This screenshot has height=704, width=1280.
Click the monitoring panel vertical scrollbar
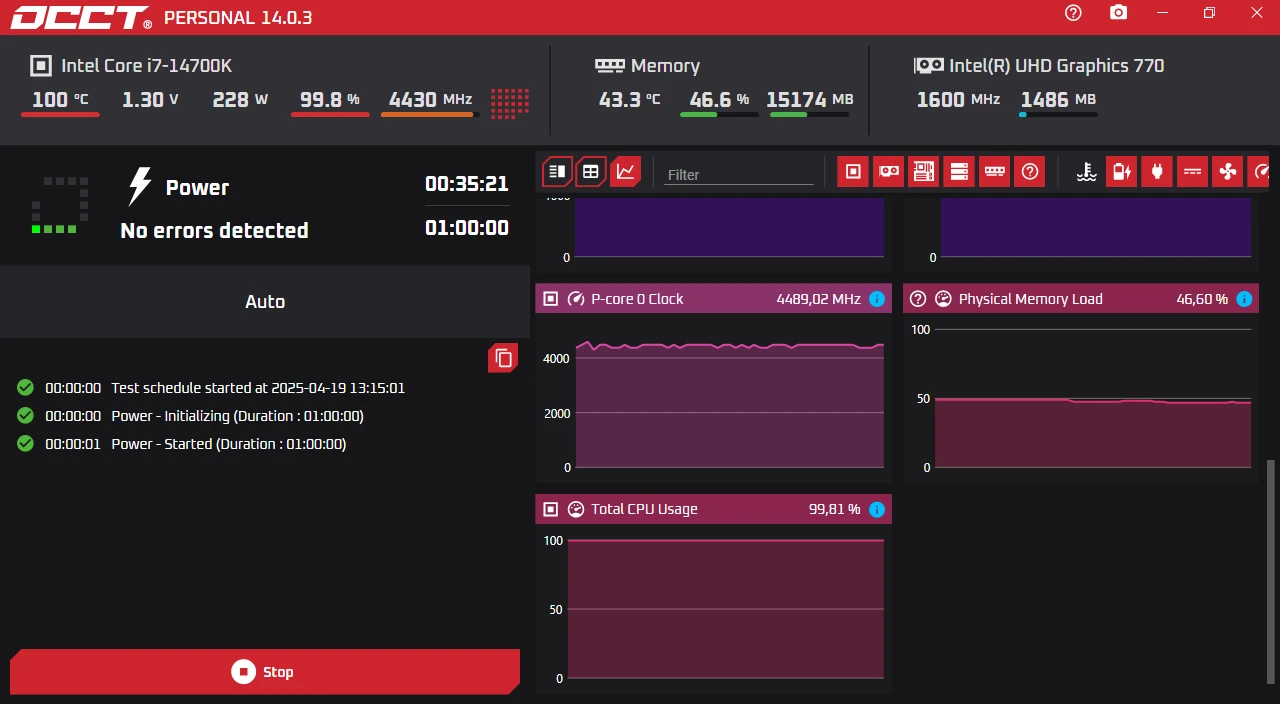pyautogui.click(x=1271, y=570)
